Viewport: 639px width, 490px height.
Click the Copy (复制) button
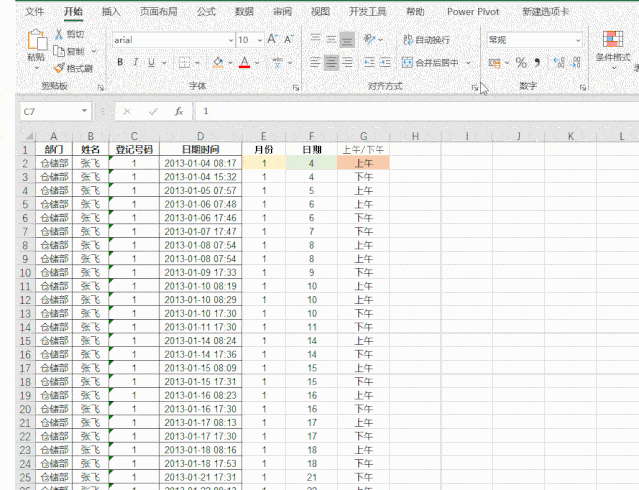point(70,51)
